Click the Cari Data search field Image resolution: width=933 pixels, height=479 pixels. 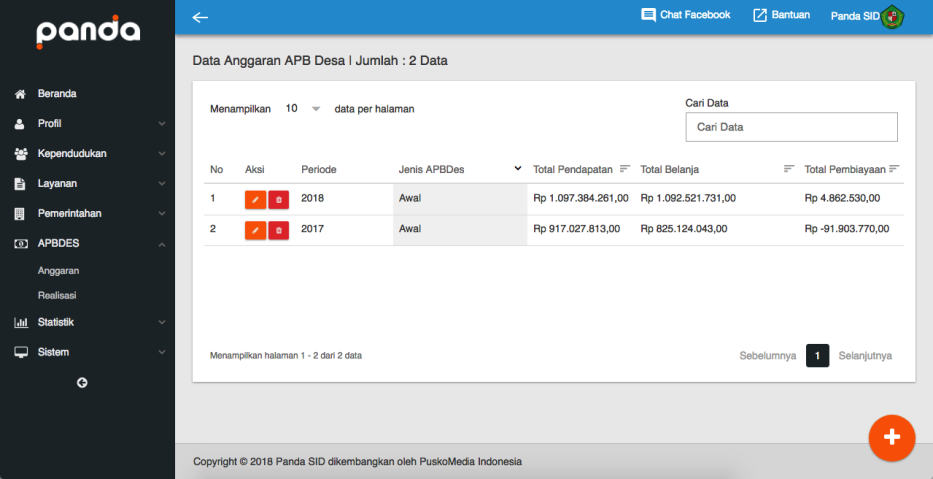pos(791,127)
